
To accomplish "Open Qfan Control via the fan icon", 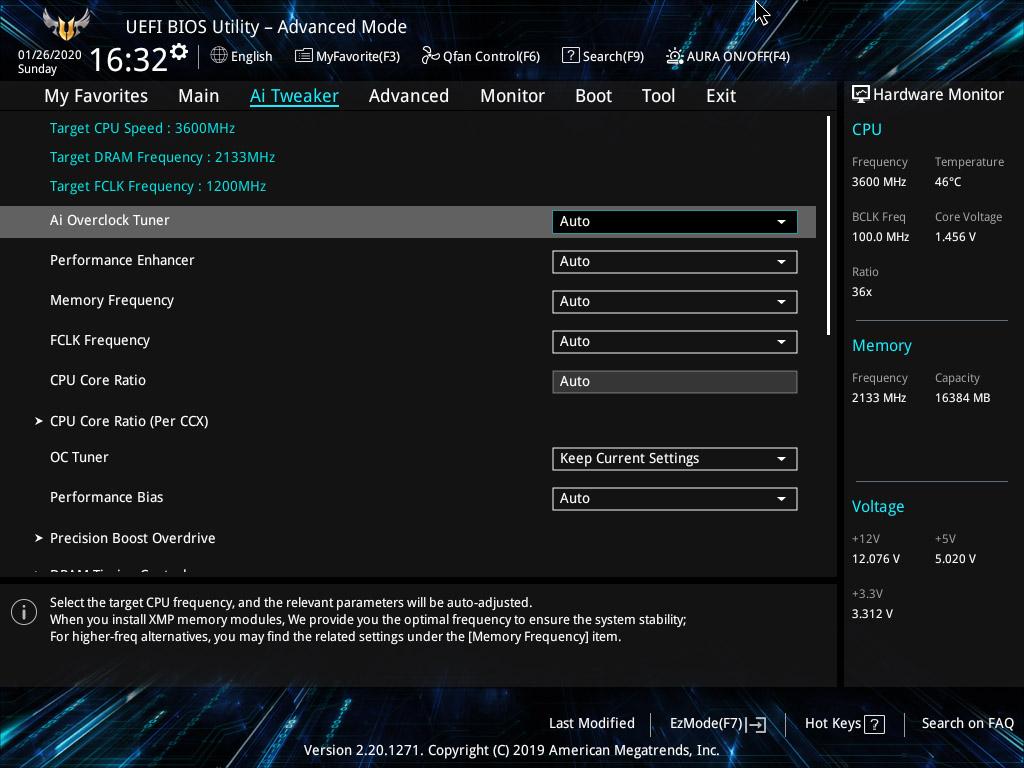I will pyautogui.click(x=430, y=56).
